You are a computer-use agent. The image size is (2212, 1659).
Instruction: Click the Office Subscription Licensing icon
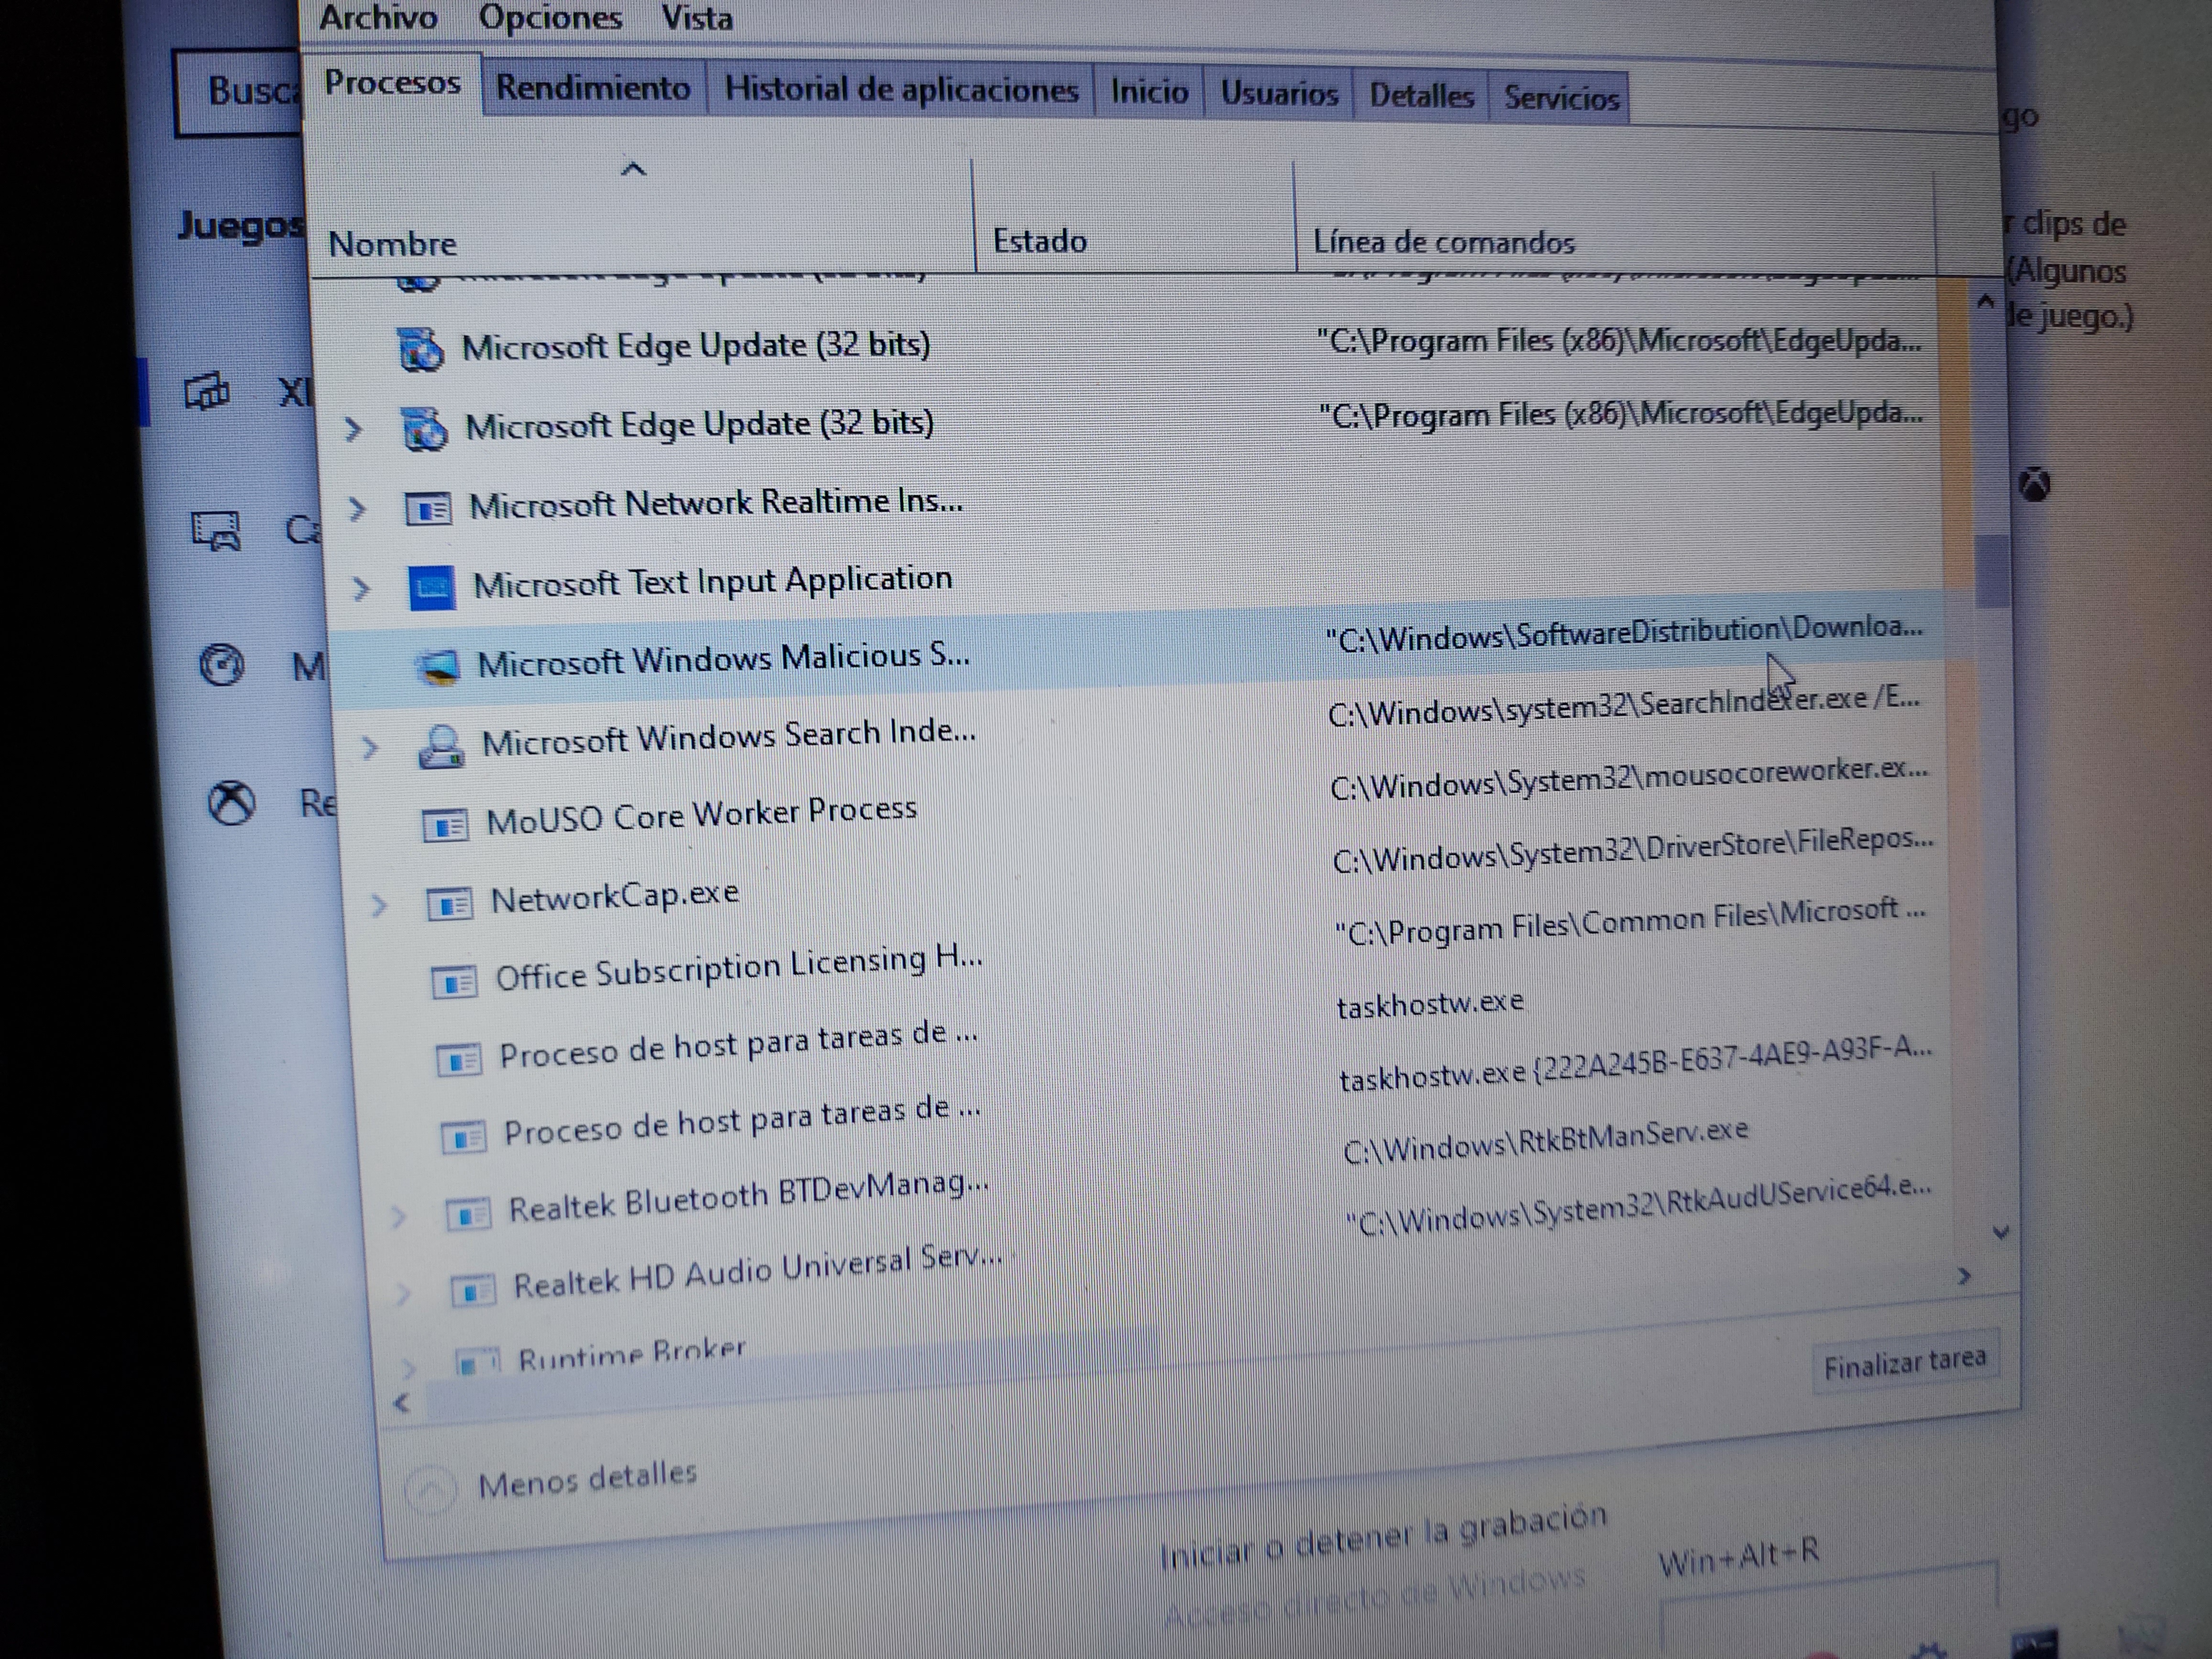pyautogui.click(x=454, y=982)
